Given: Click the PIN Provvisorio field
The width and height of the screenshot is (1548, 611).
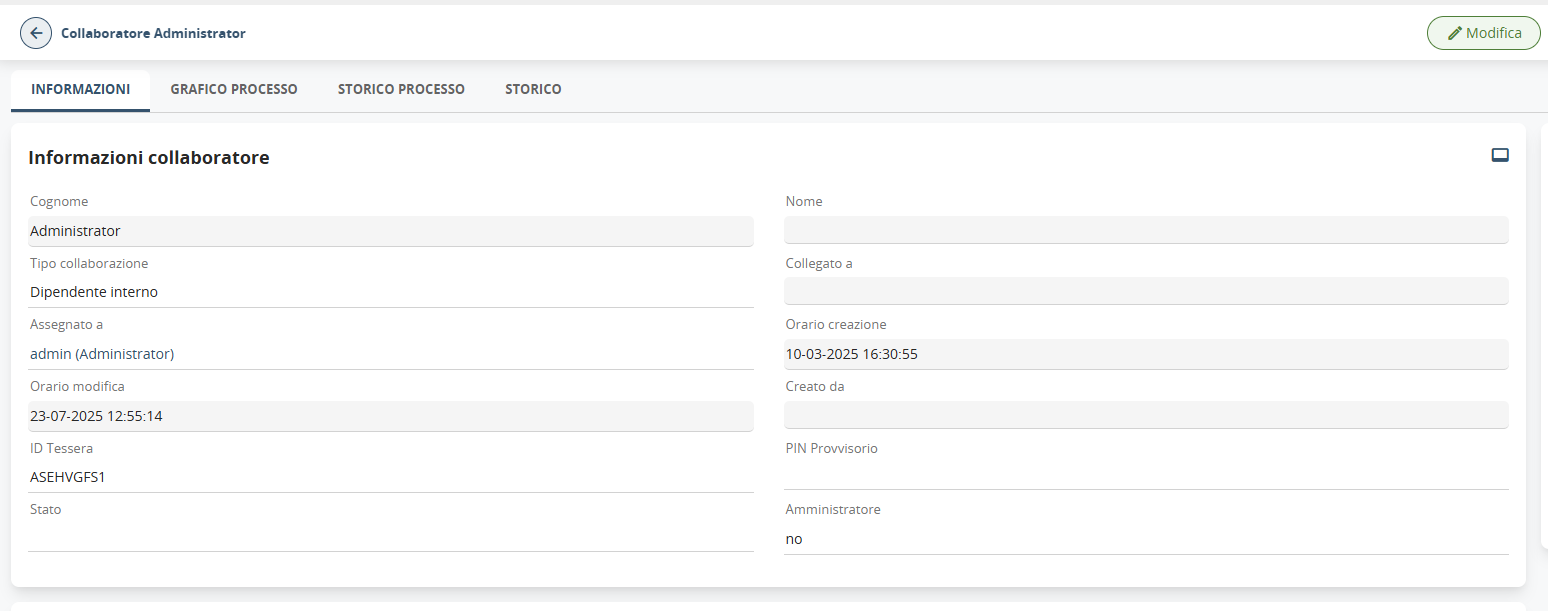Looking at the screenshot, I should (x=1145, y=476).
